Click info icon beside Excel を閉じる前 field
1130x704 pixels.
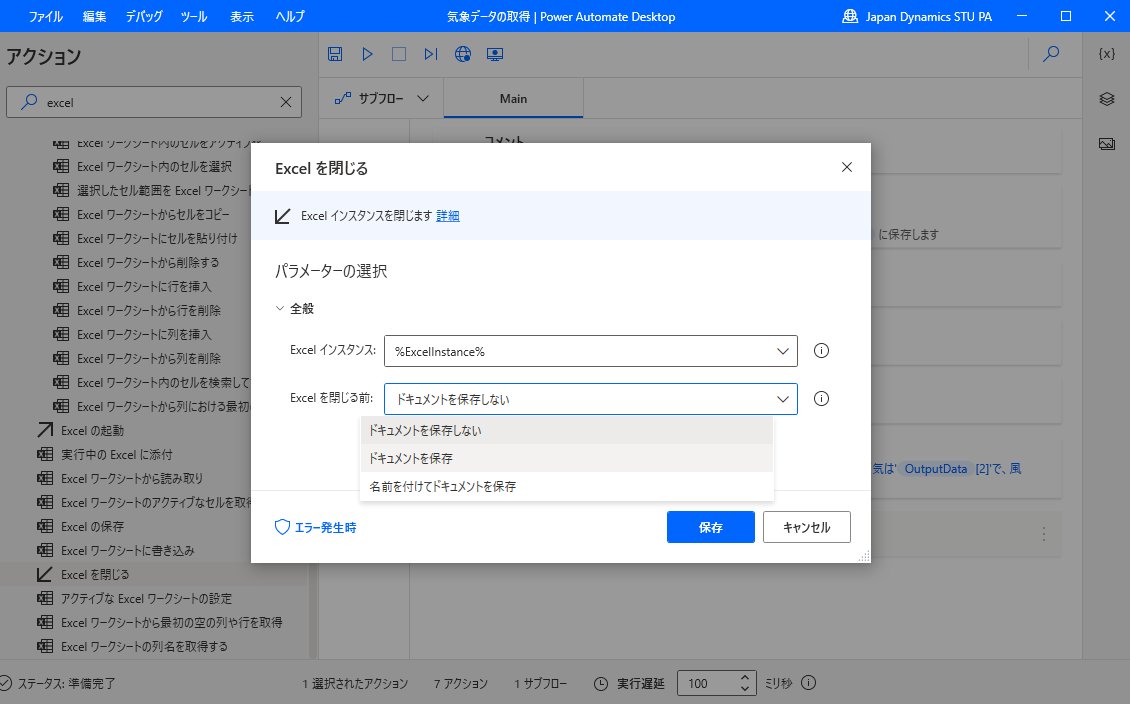point(822,398)
